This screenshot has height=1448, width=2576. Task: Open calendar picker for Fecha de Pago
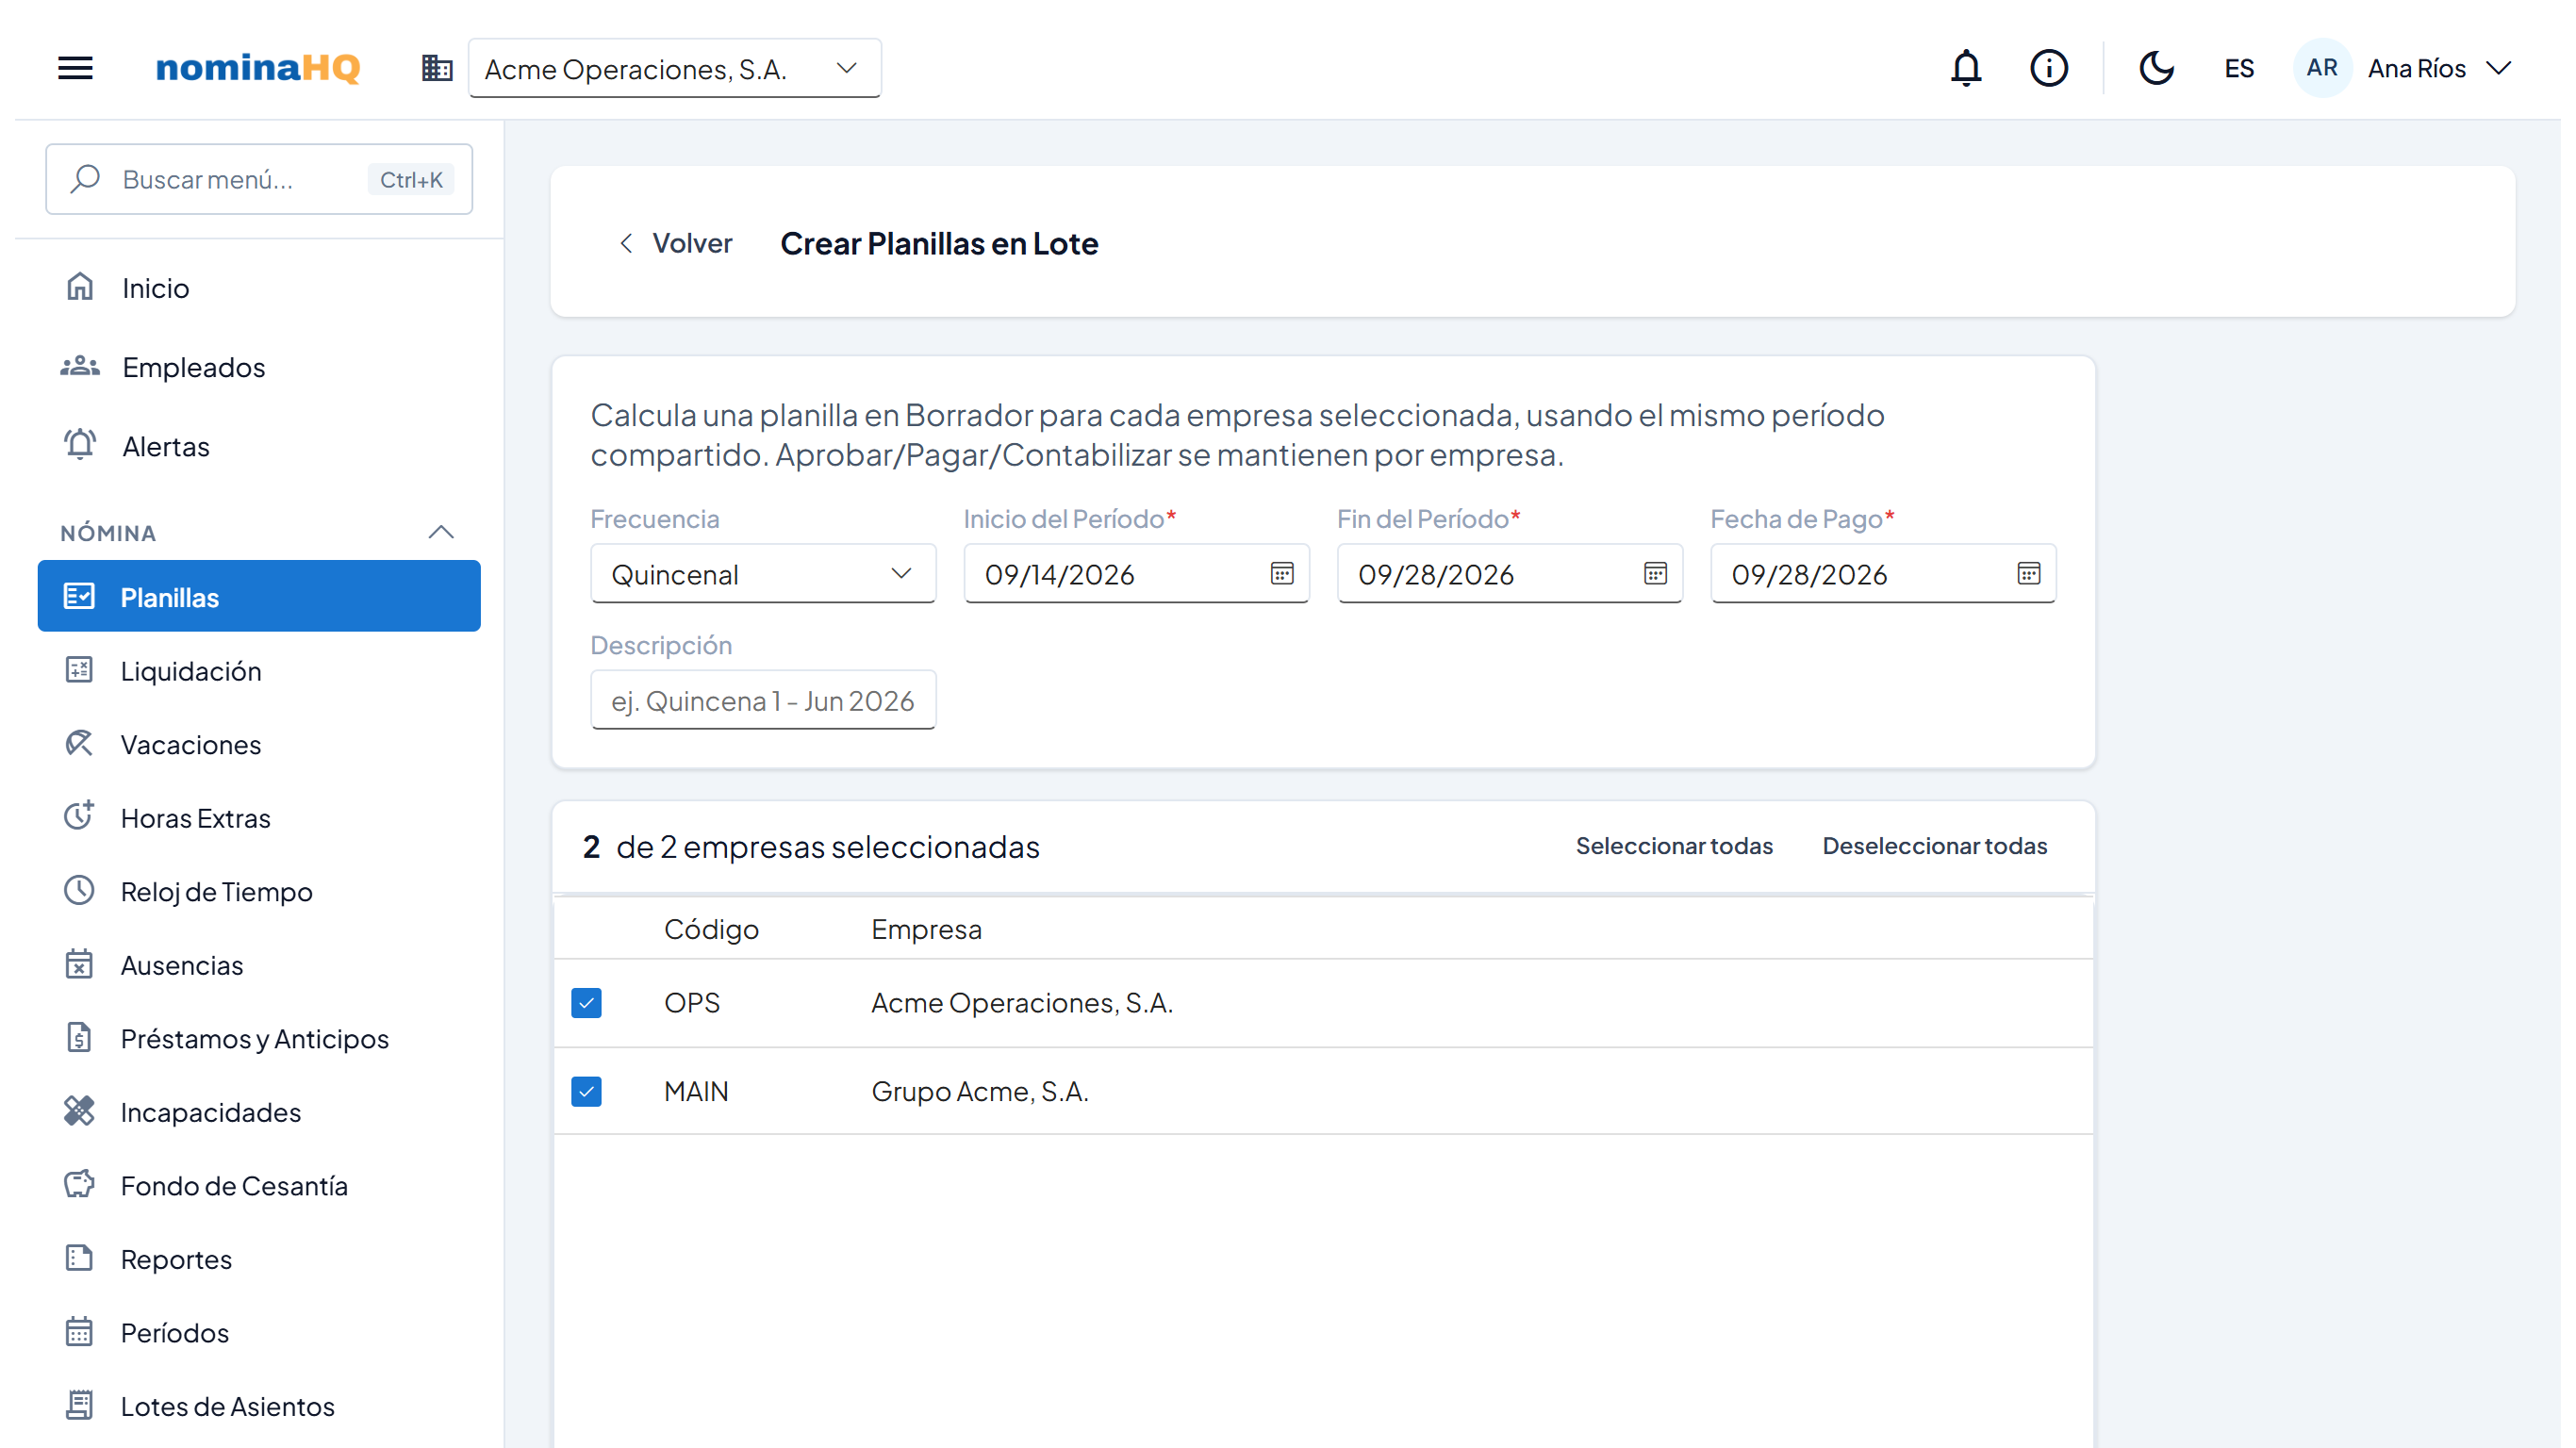tap(2028, 573)
